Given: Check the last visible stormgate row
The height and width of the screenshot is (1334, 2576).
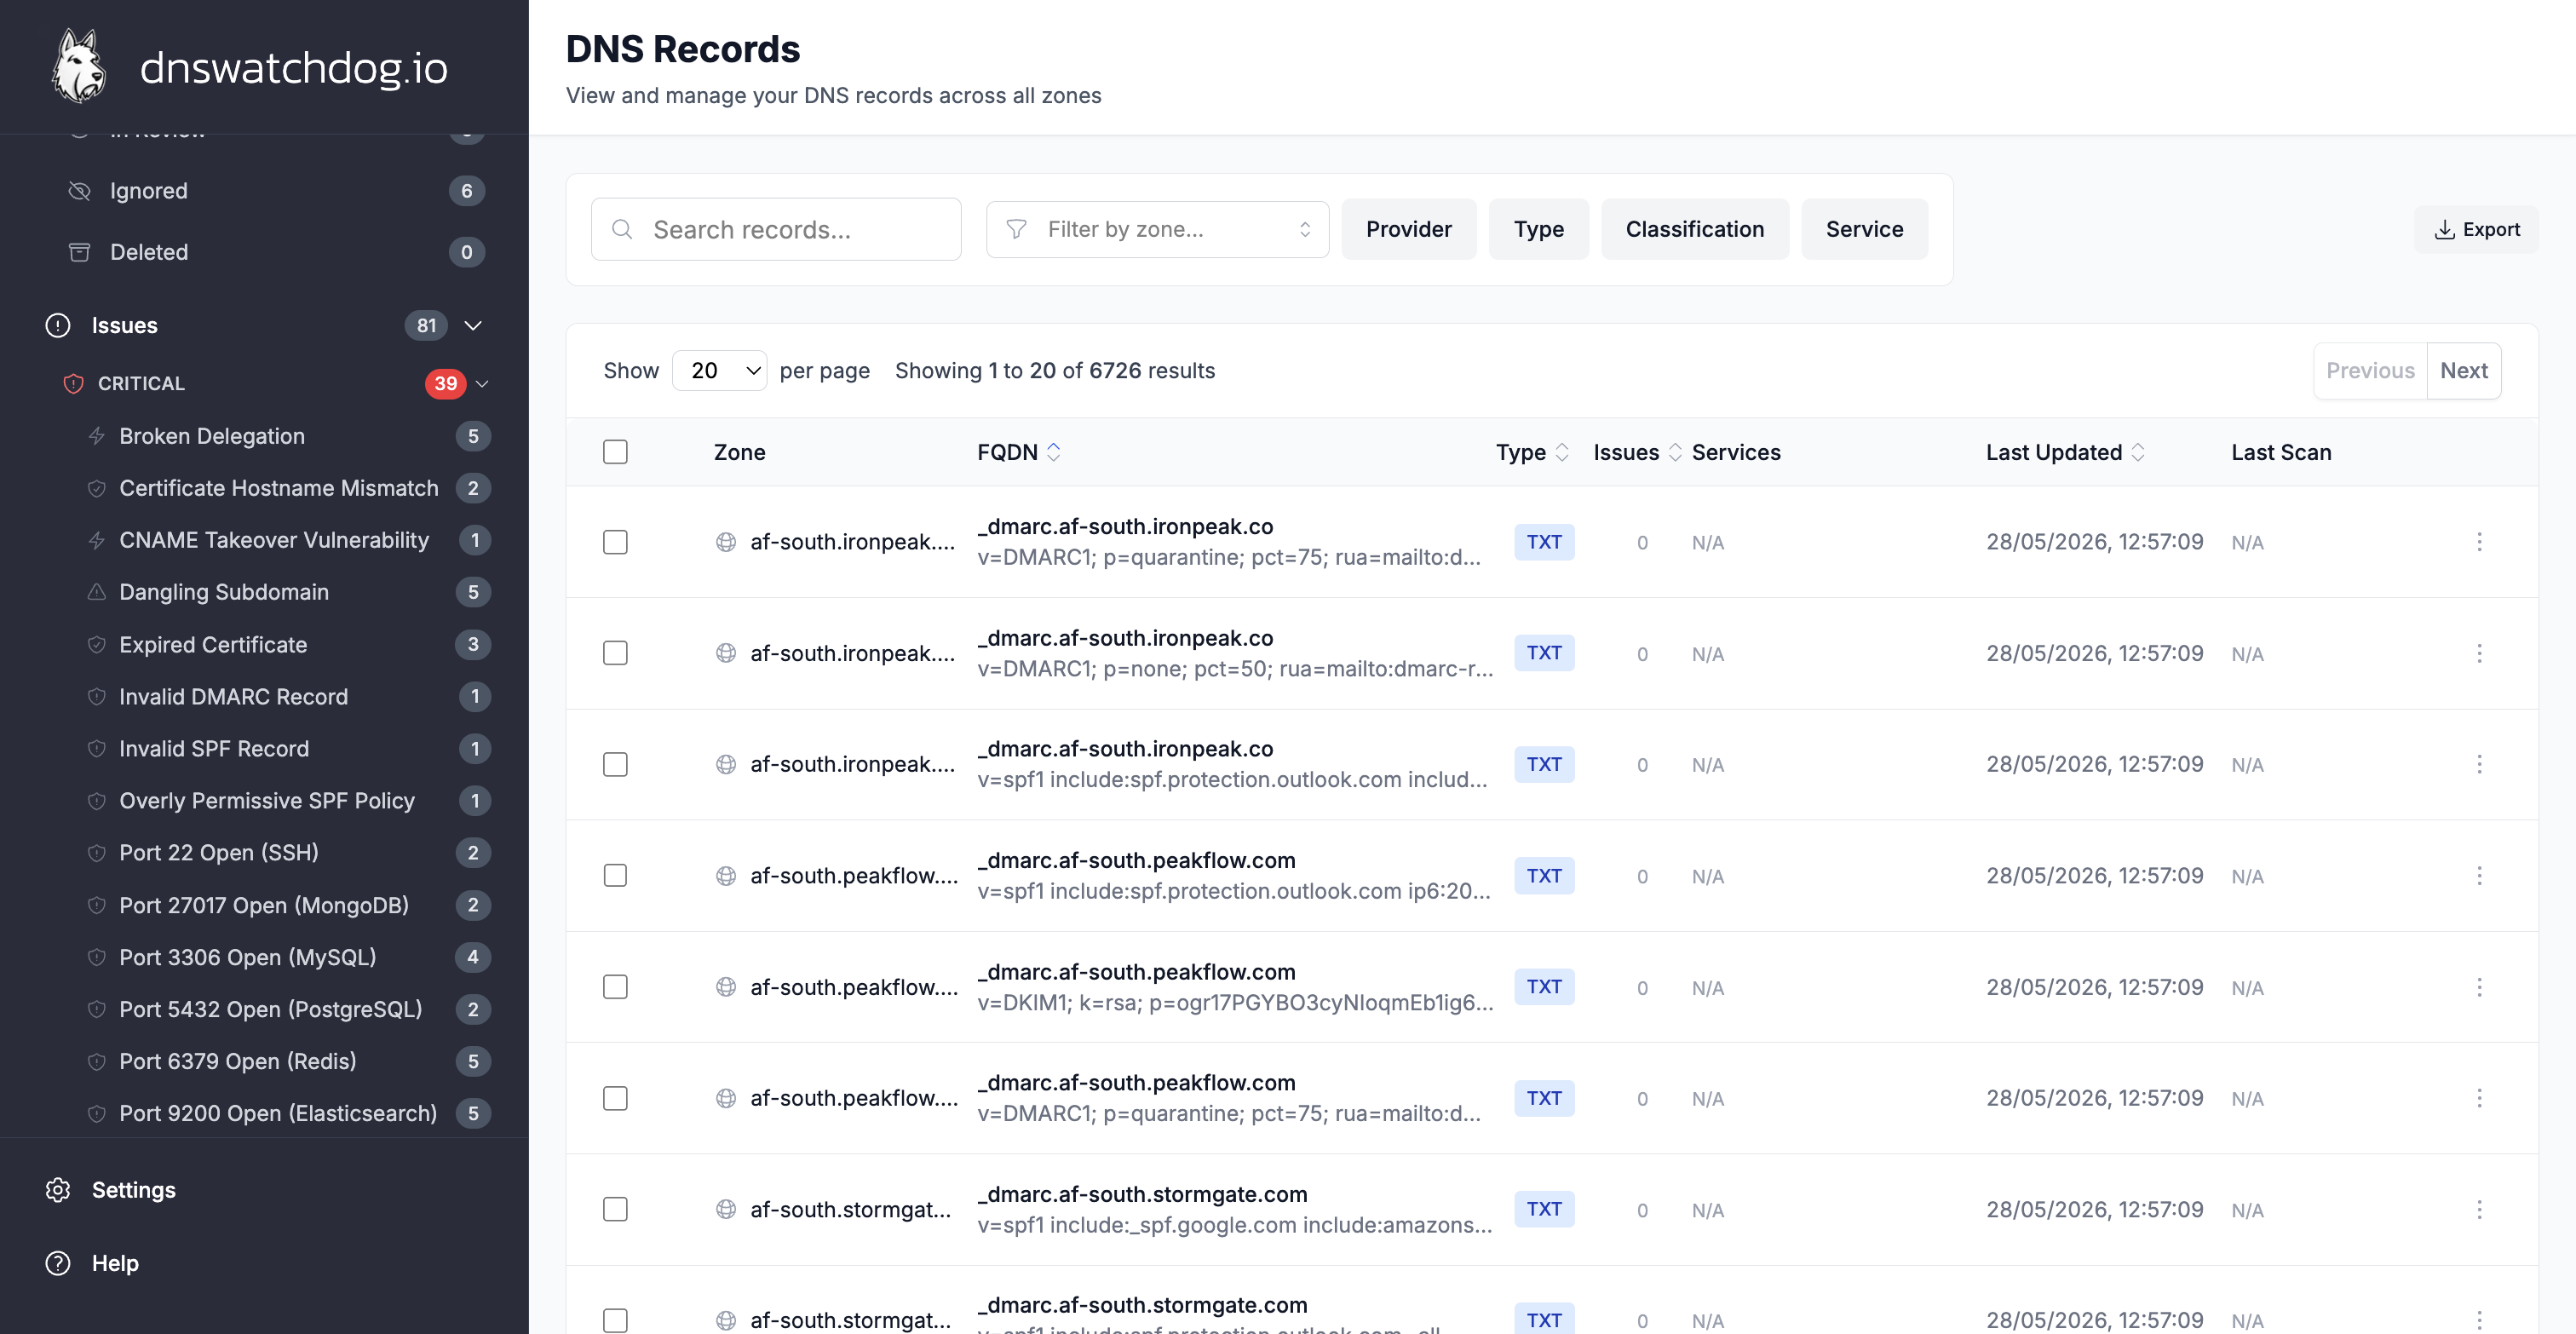Looking at the screenshot, I should [615, 1321].
